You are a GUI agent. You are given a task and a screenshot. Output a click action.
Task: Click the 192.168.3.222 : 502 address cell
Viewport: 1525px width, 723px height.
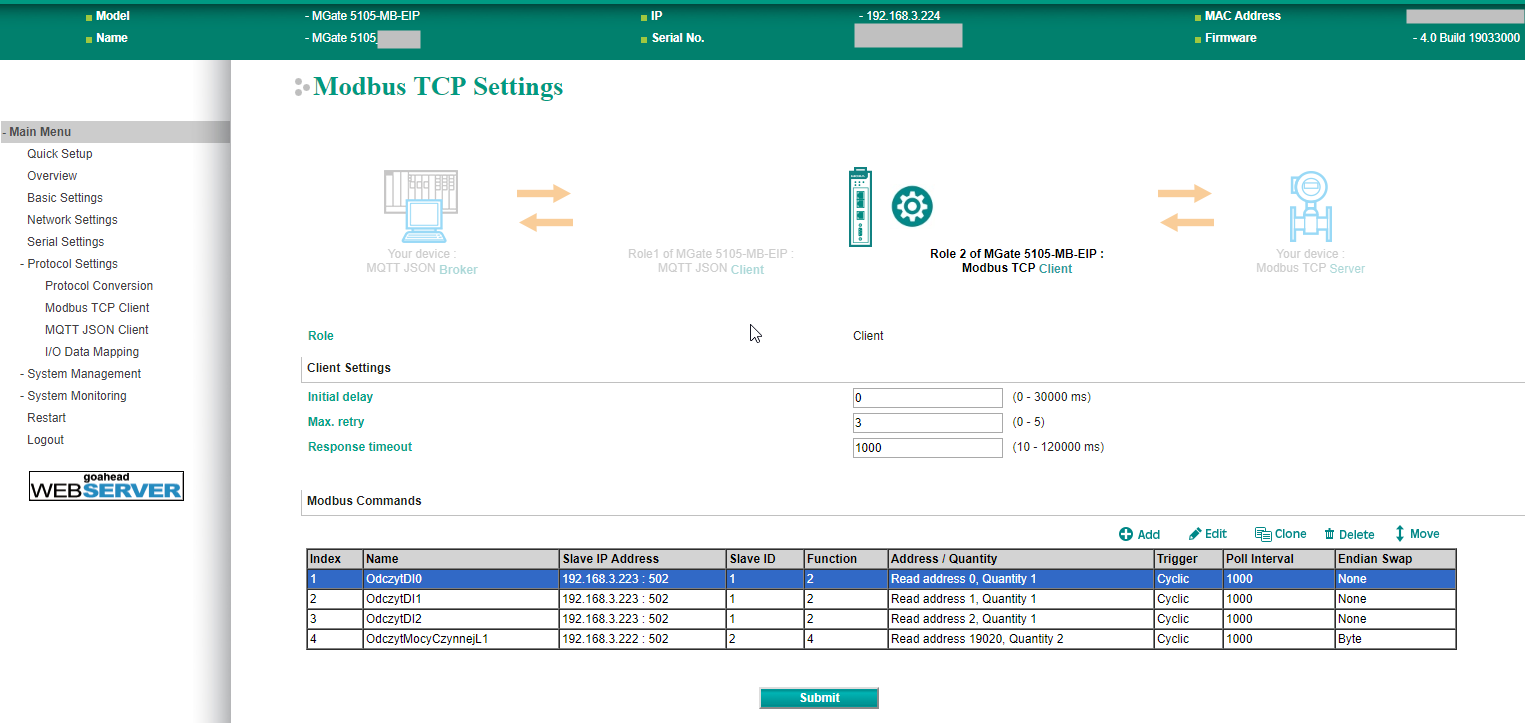click(x=643, y=639)
